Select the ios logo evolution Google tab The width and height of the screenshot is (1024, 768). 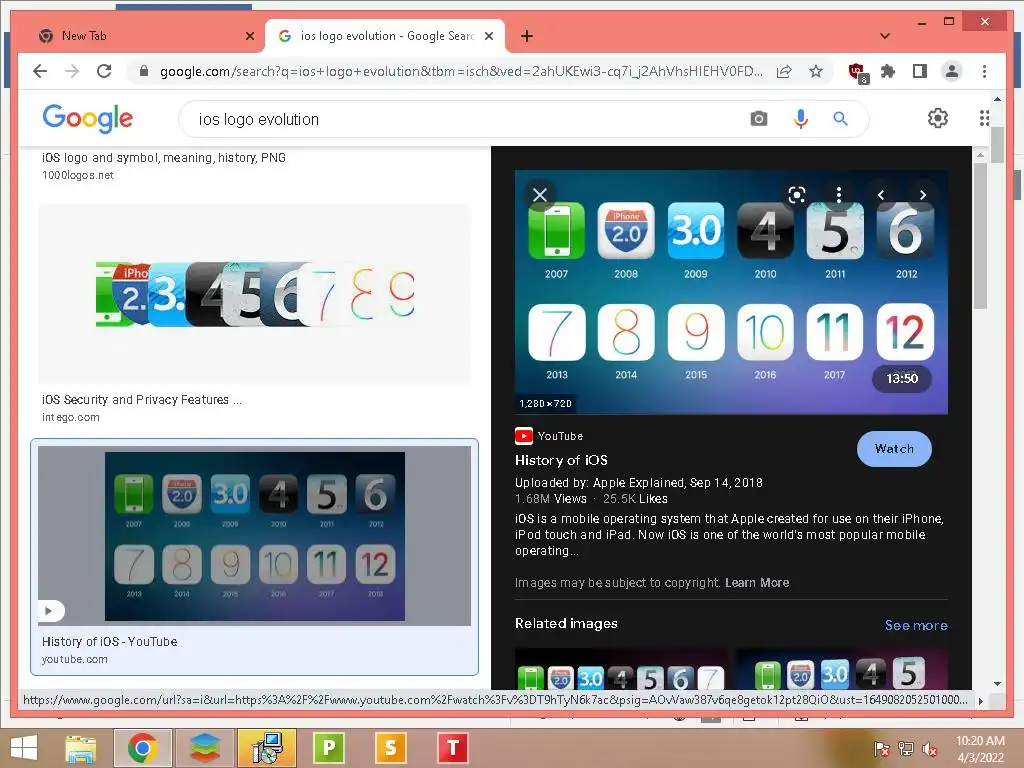(385, 36)
